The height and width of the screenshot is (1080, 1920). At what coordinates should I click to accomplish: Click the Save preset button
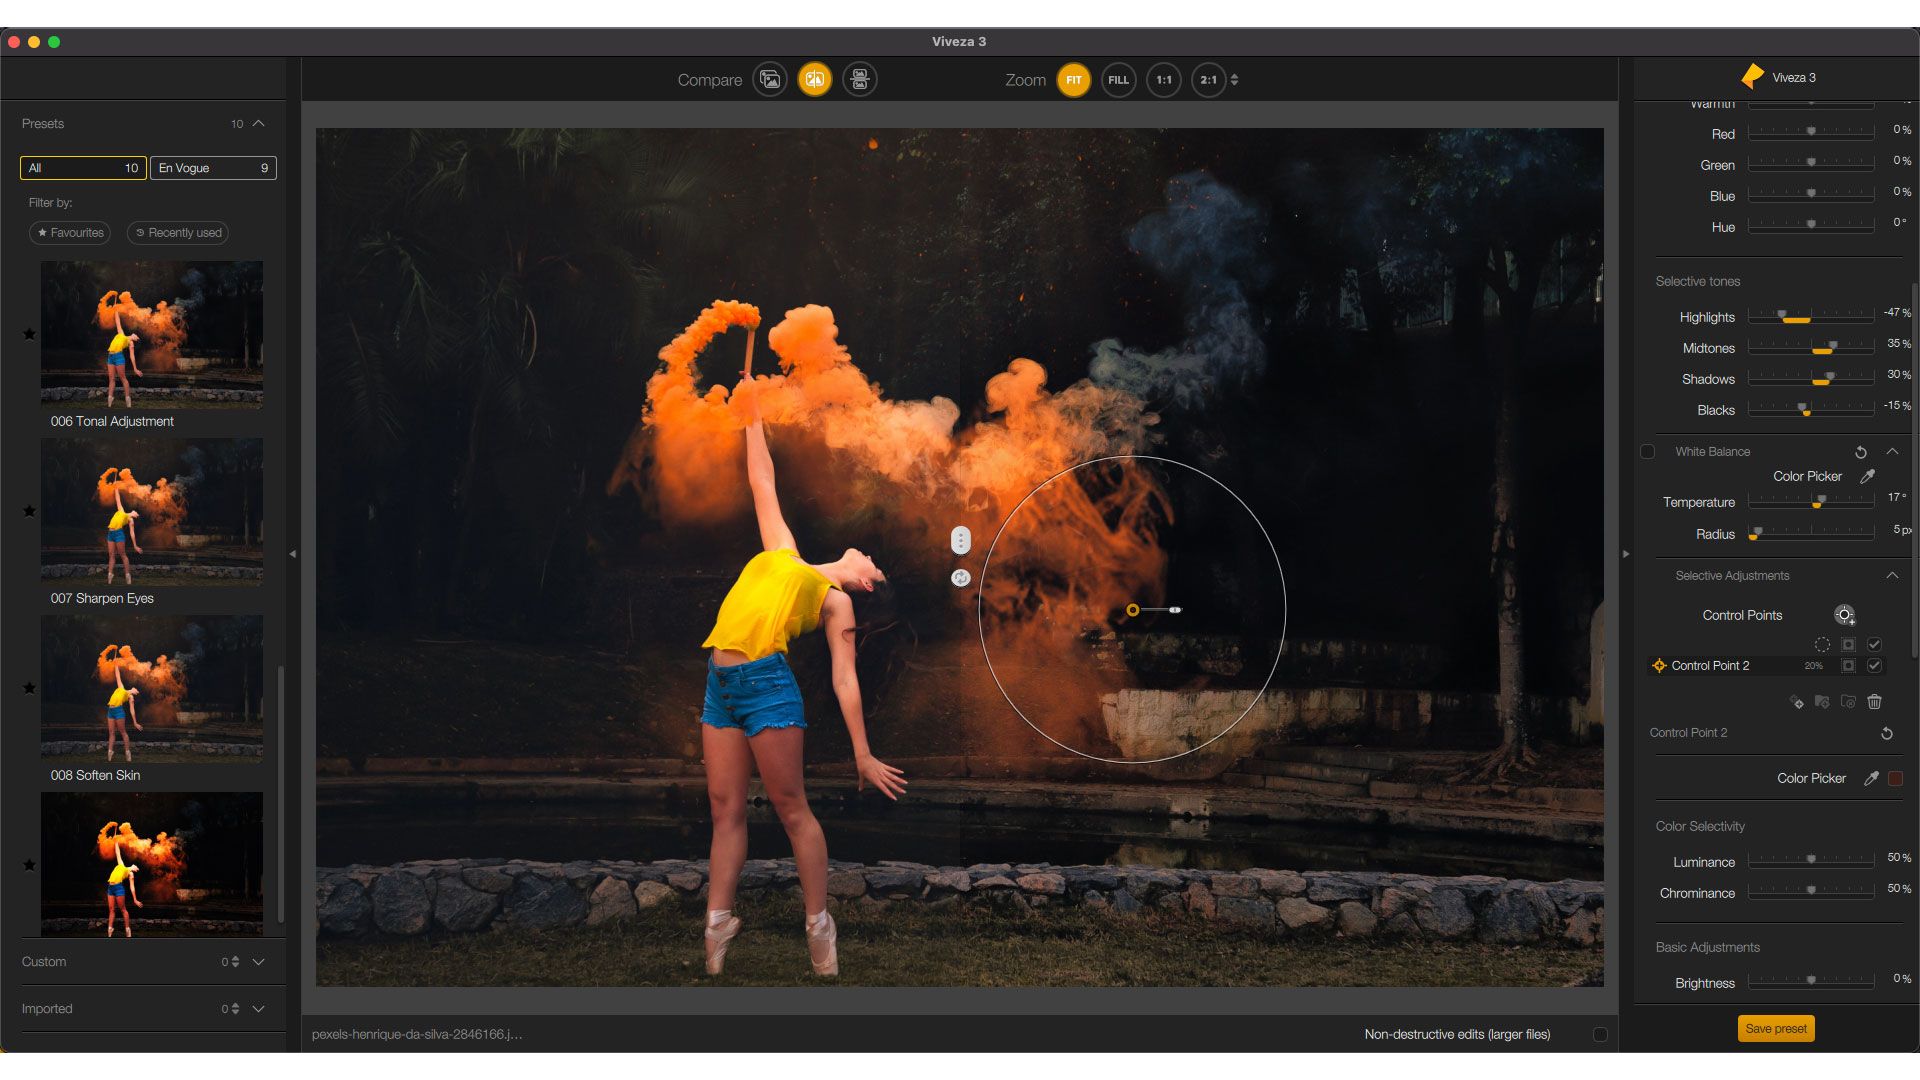coord(1775,1028)
